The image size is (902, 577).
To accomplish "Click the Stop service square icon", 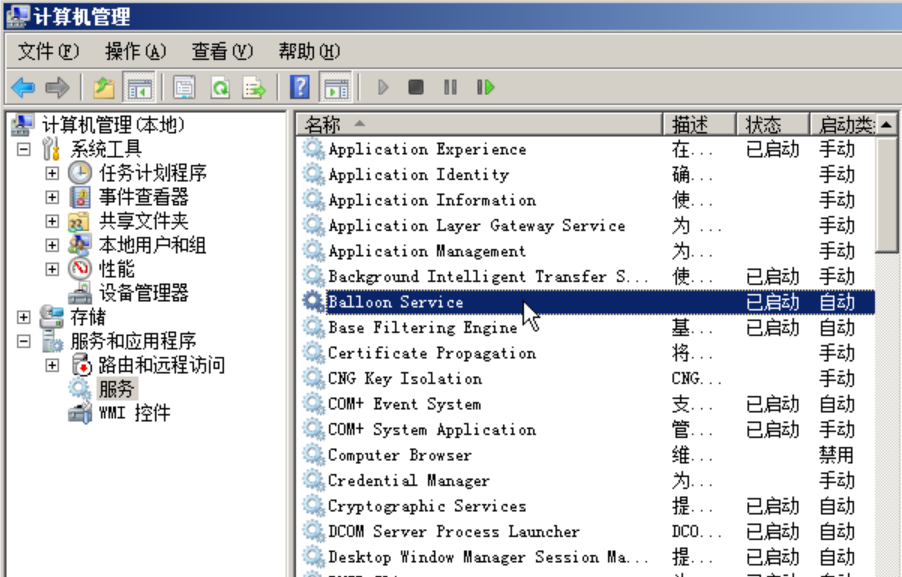I will [x=416, y=87].
